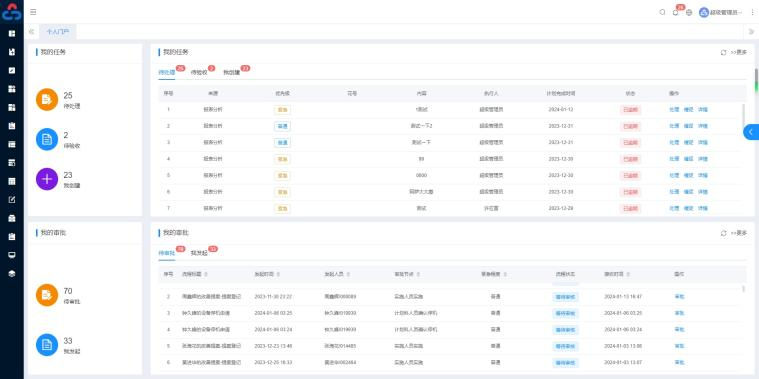Viewport: 759px width, 379px height.
Task: Click the content cell 0000 in task row 5
Action: coord(421,175)
